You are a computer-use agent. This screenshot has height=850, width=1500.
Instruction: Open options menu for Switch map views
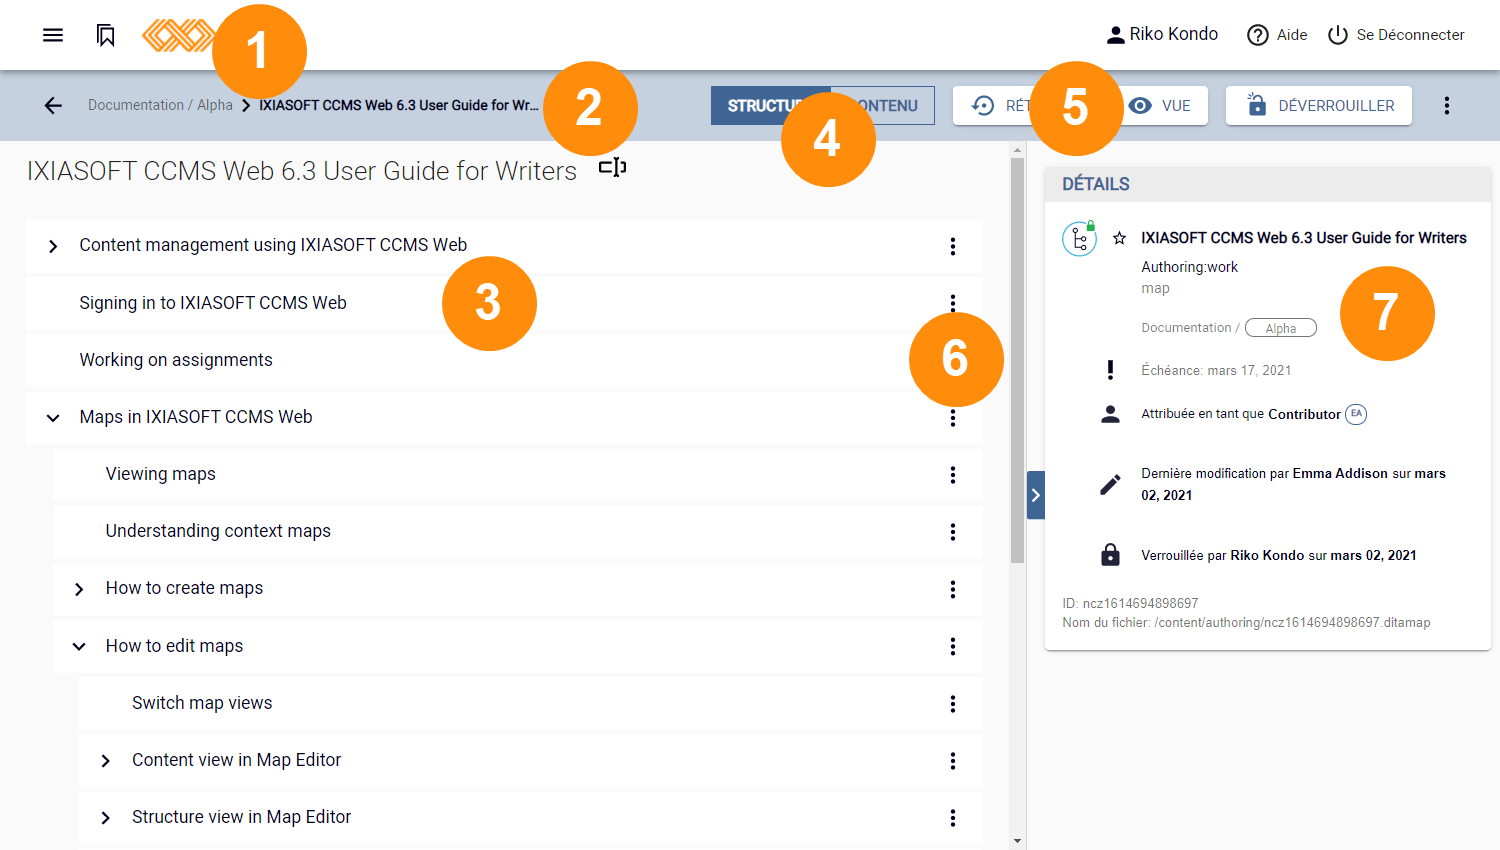click(952, 704)
